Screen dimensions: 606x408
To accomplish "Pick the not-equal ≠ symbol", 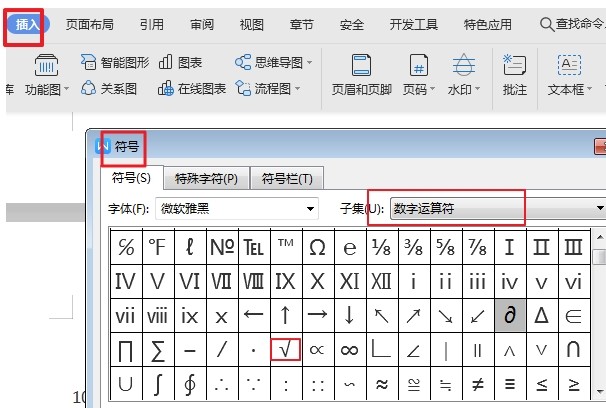I will click(x=478, y=383).
